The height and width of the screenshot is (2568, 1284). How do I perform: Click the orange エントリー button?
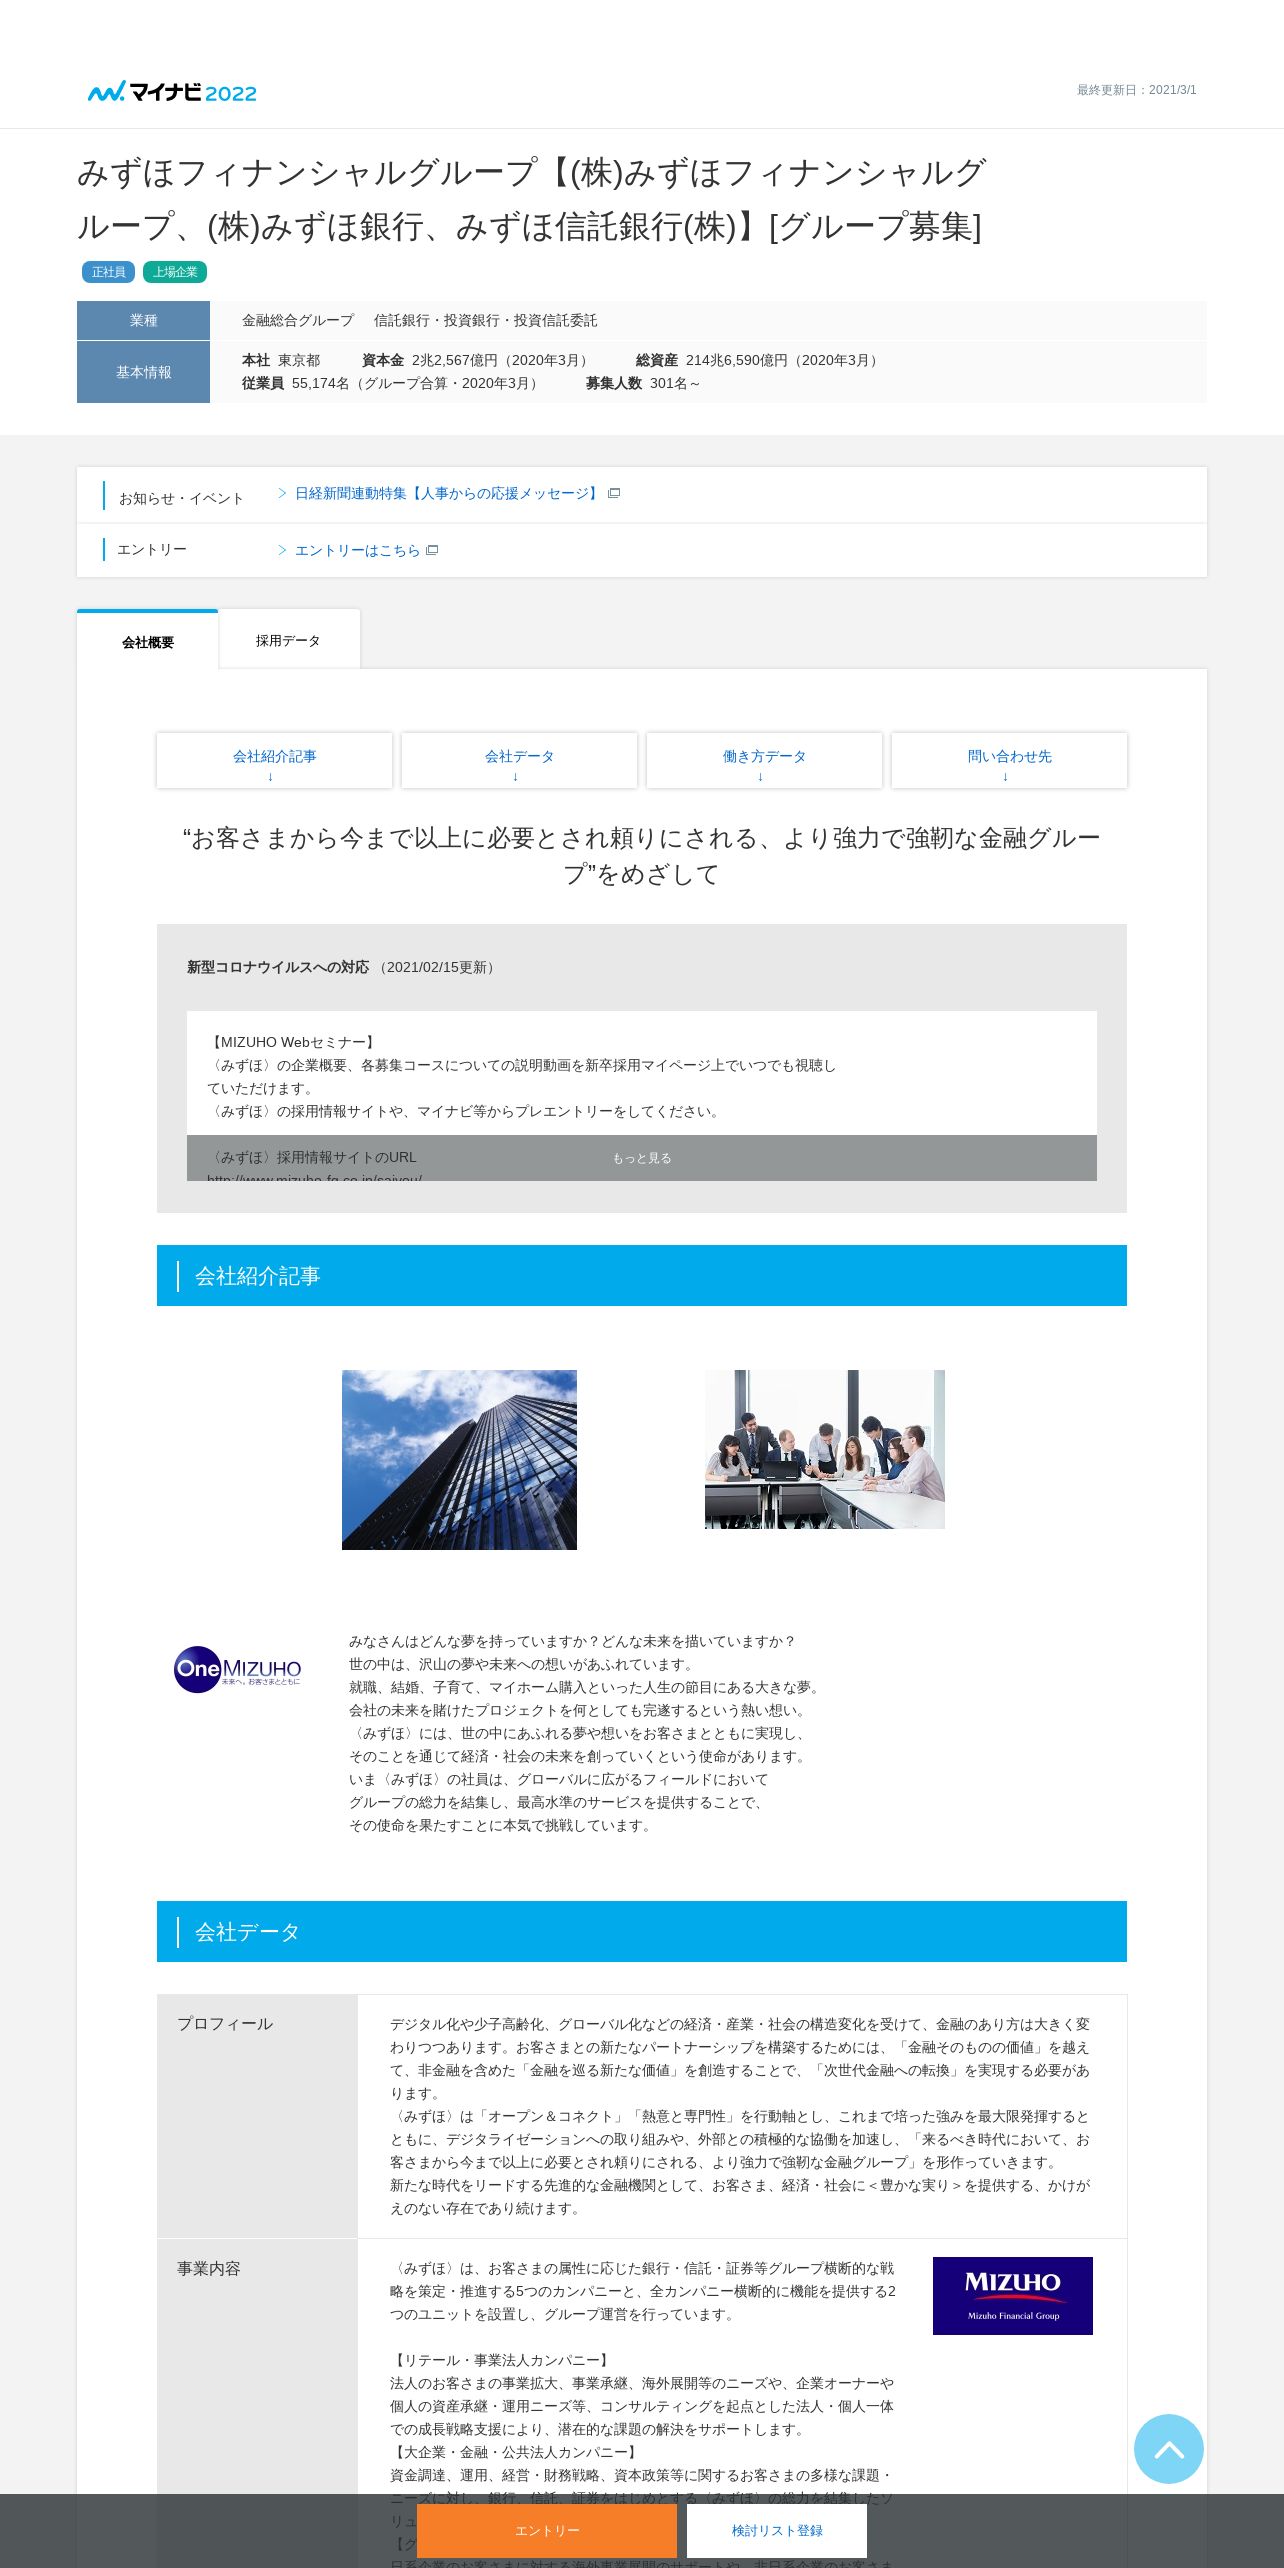[x=547, y=2530]
